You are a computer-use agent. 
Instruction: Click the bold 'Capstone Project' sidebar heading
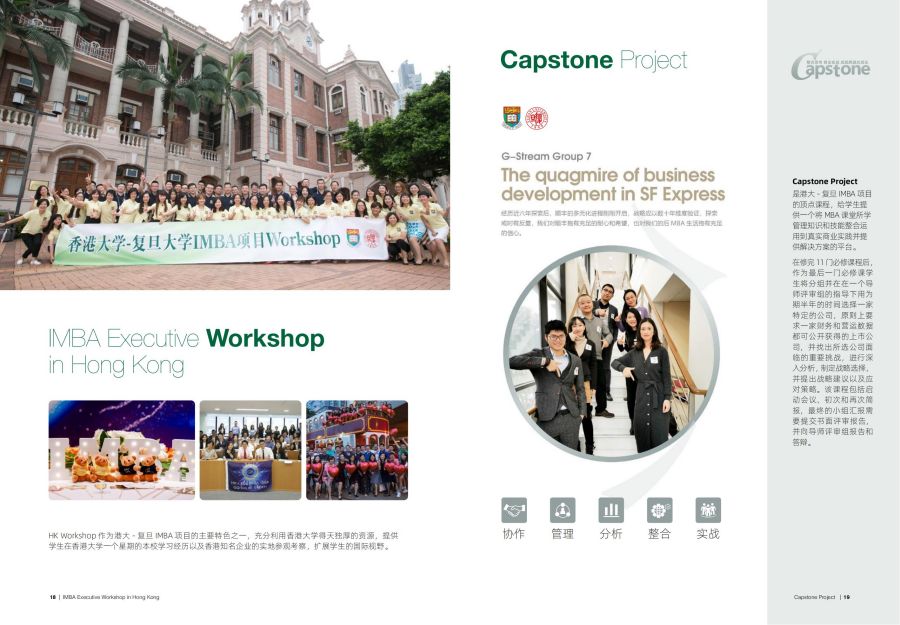point(825,181)
